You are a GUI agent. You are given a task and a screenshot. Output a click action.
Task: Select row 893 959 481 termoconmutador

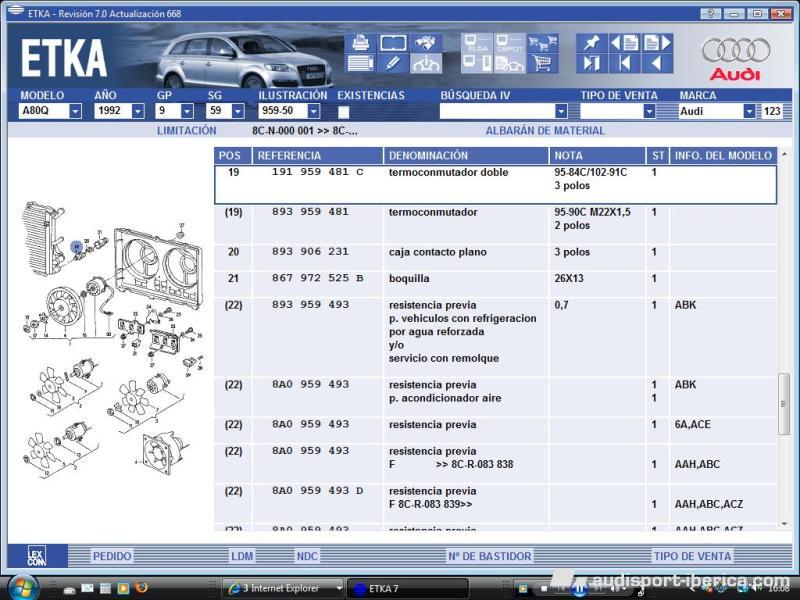(495, 224)
